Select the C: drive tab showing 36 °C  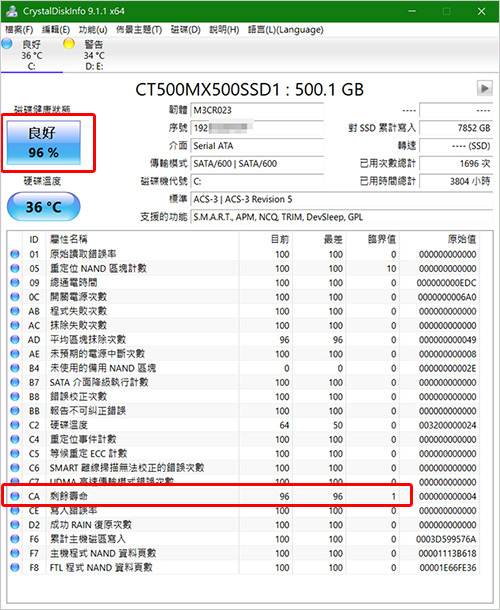[x=32, y=55]
